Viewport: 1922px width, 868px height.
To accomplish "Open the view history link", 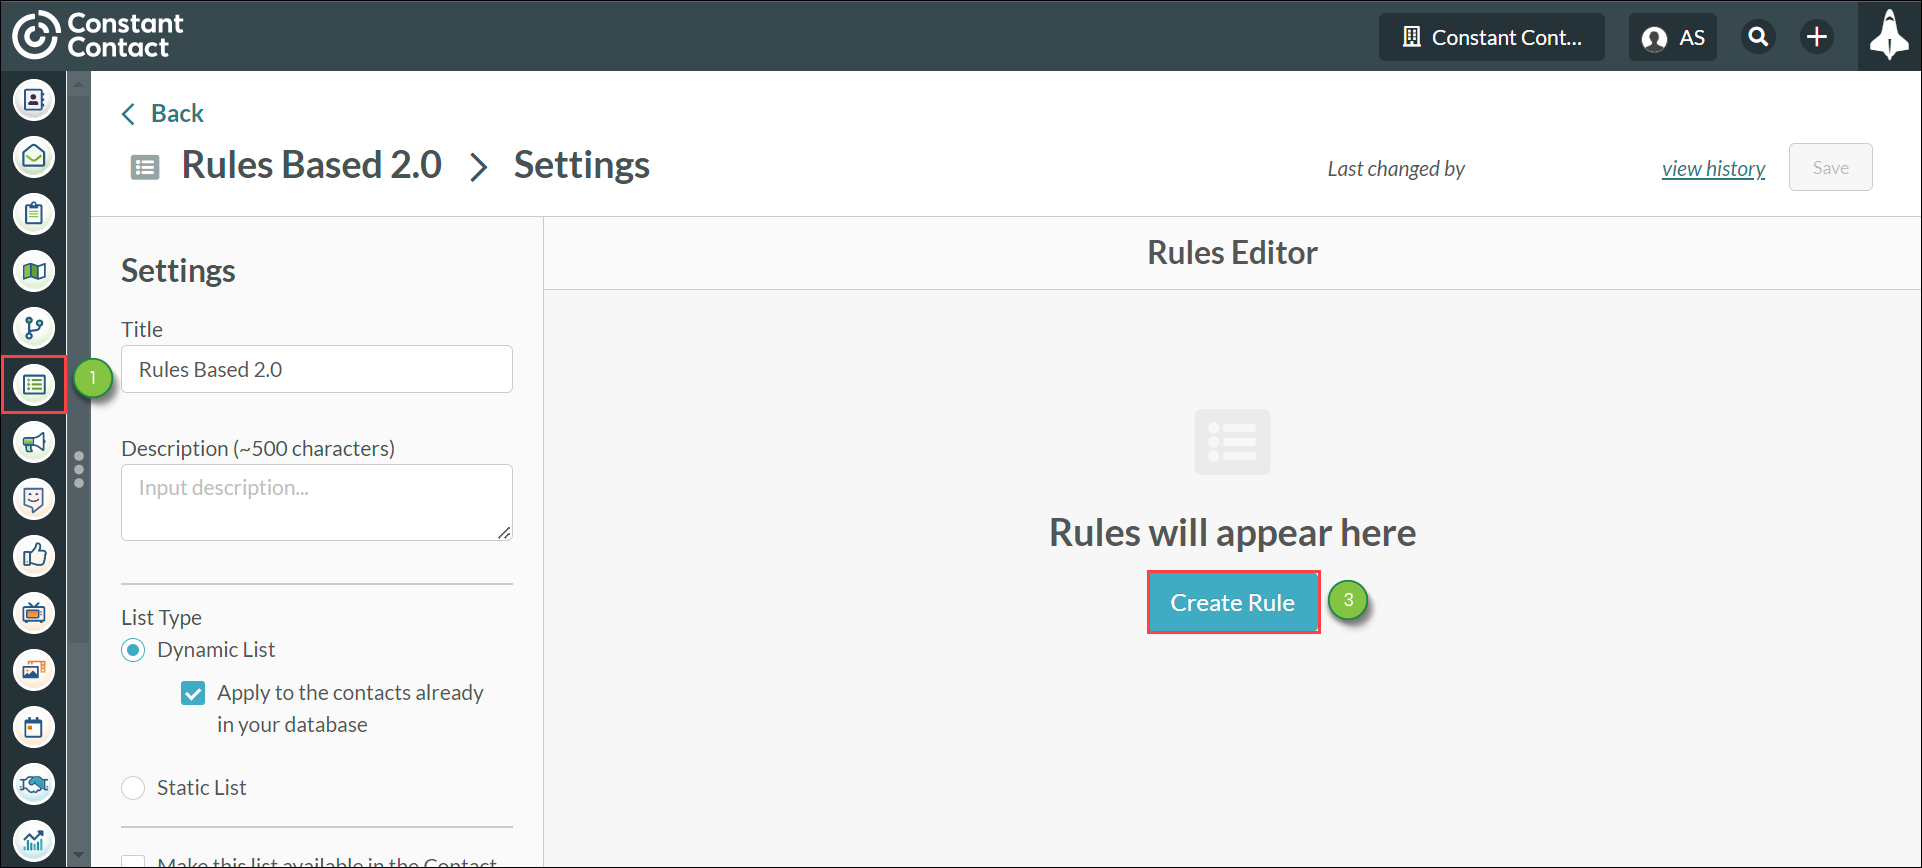I will [1713, 169].
